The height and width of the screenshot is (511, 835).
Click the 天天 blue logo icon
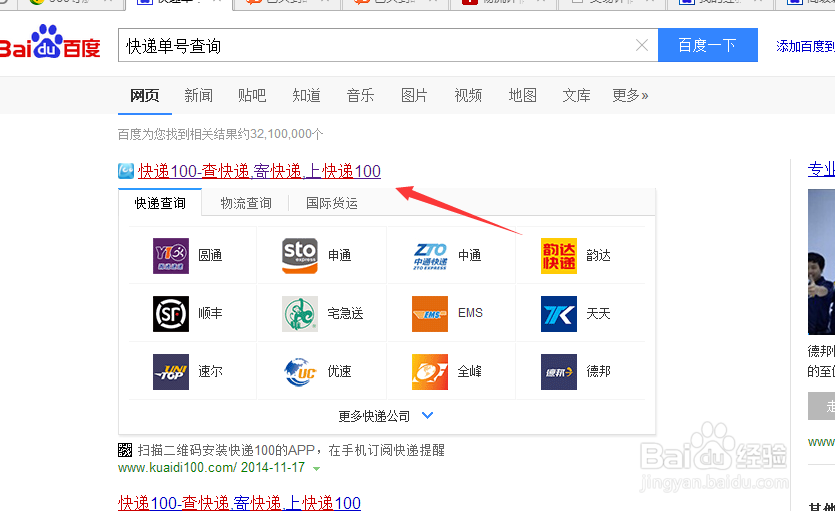tap(559, 314)
